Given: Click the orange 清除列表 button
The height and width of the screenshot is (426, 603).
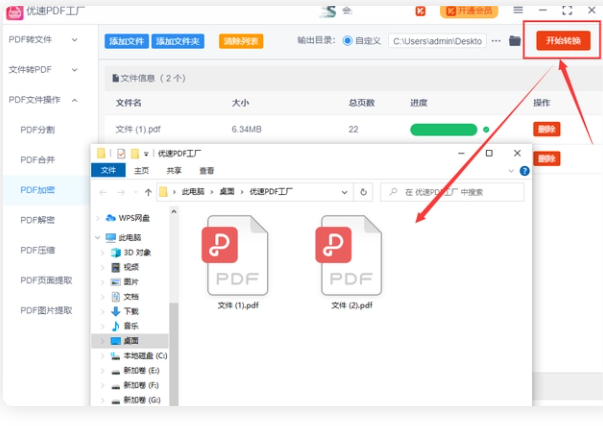Looking at the screenshot, I should coord(241,41).
